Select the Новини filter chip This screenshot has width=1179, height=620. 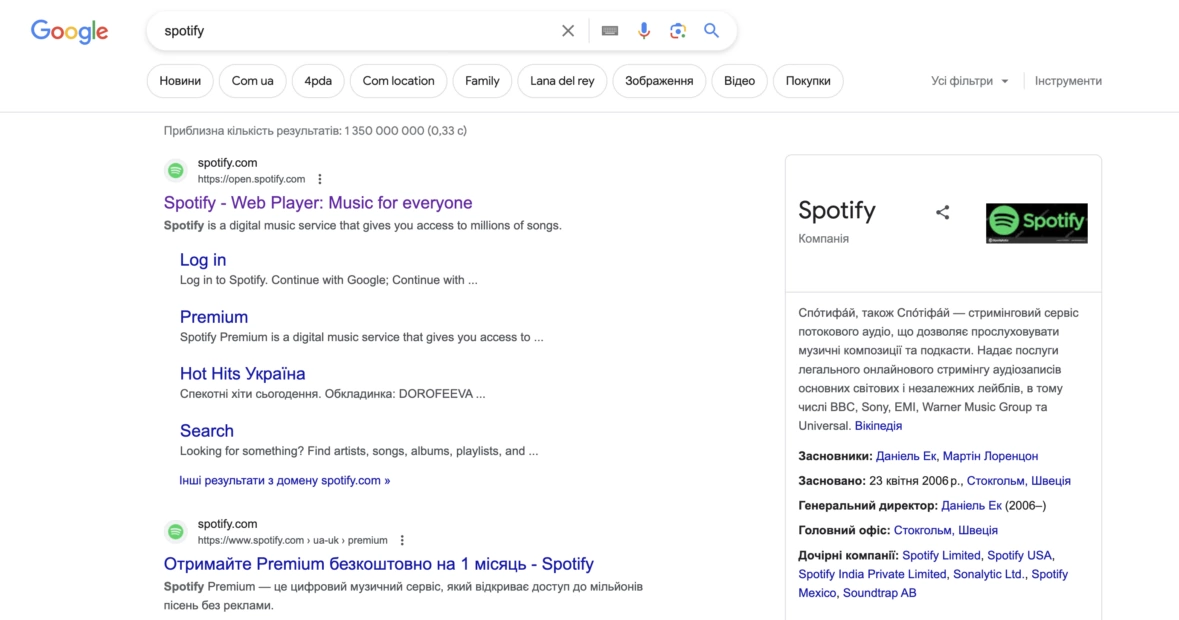click(180, 81)
